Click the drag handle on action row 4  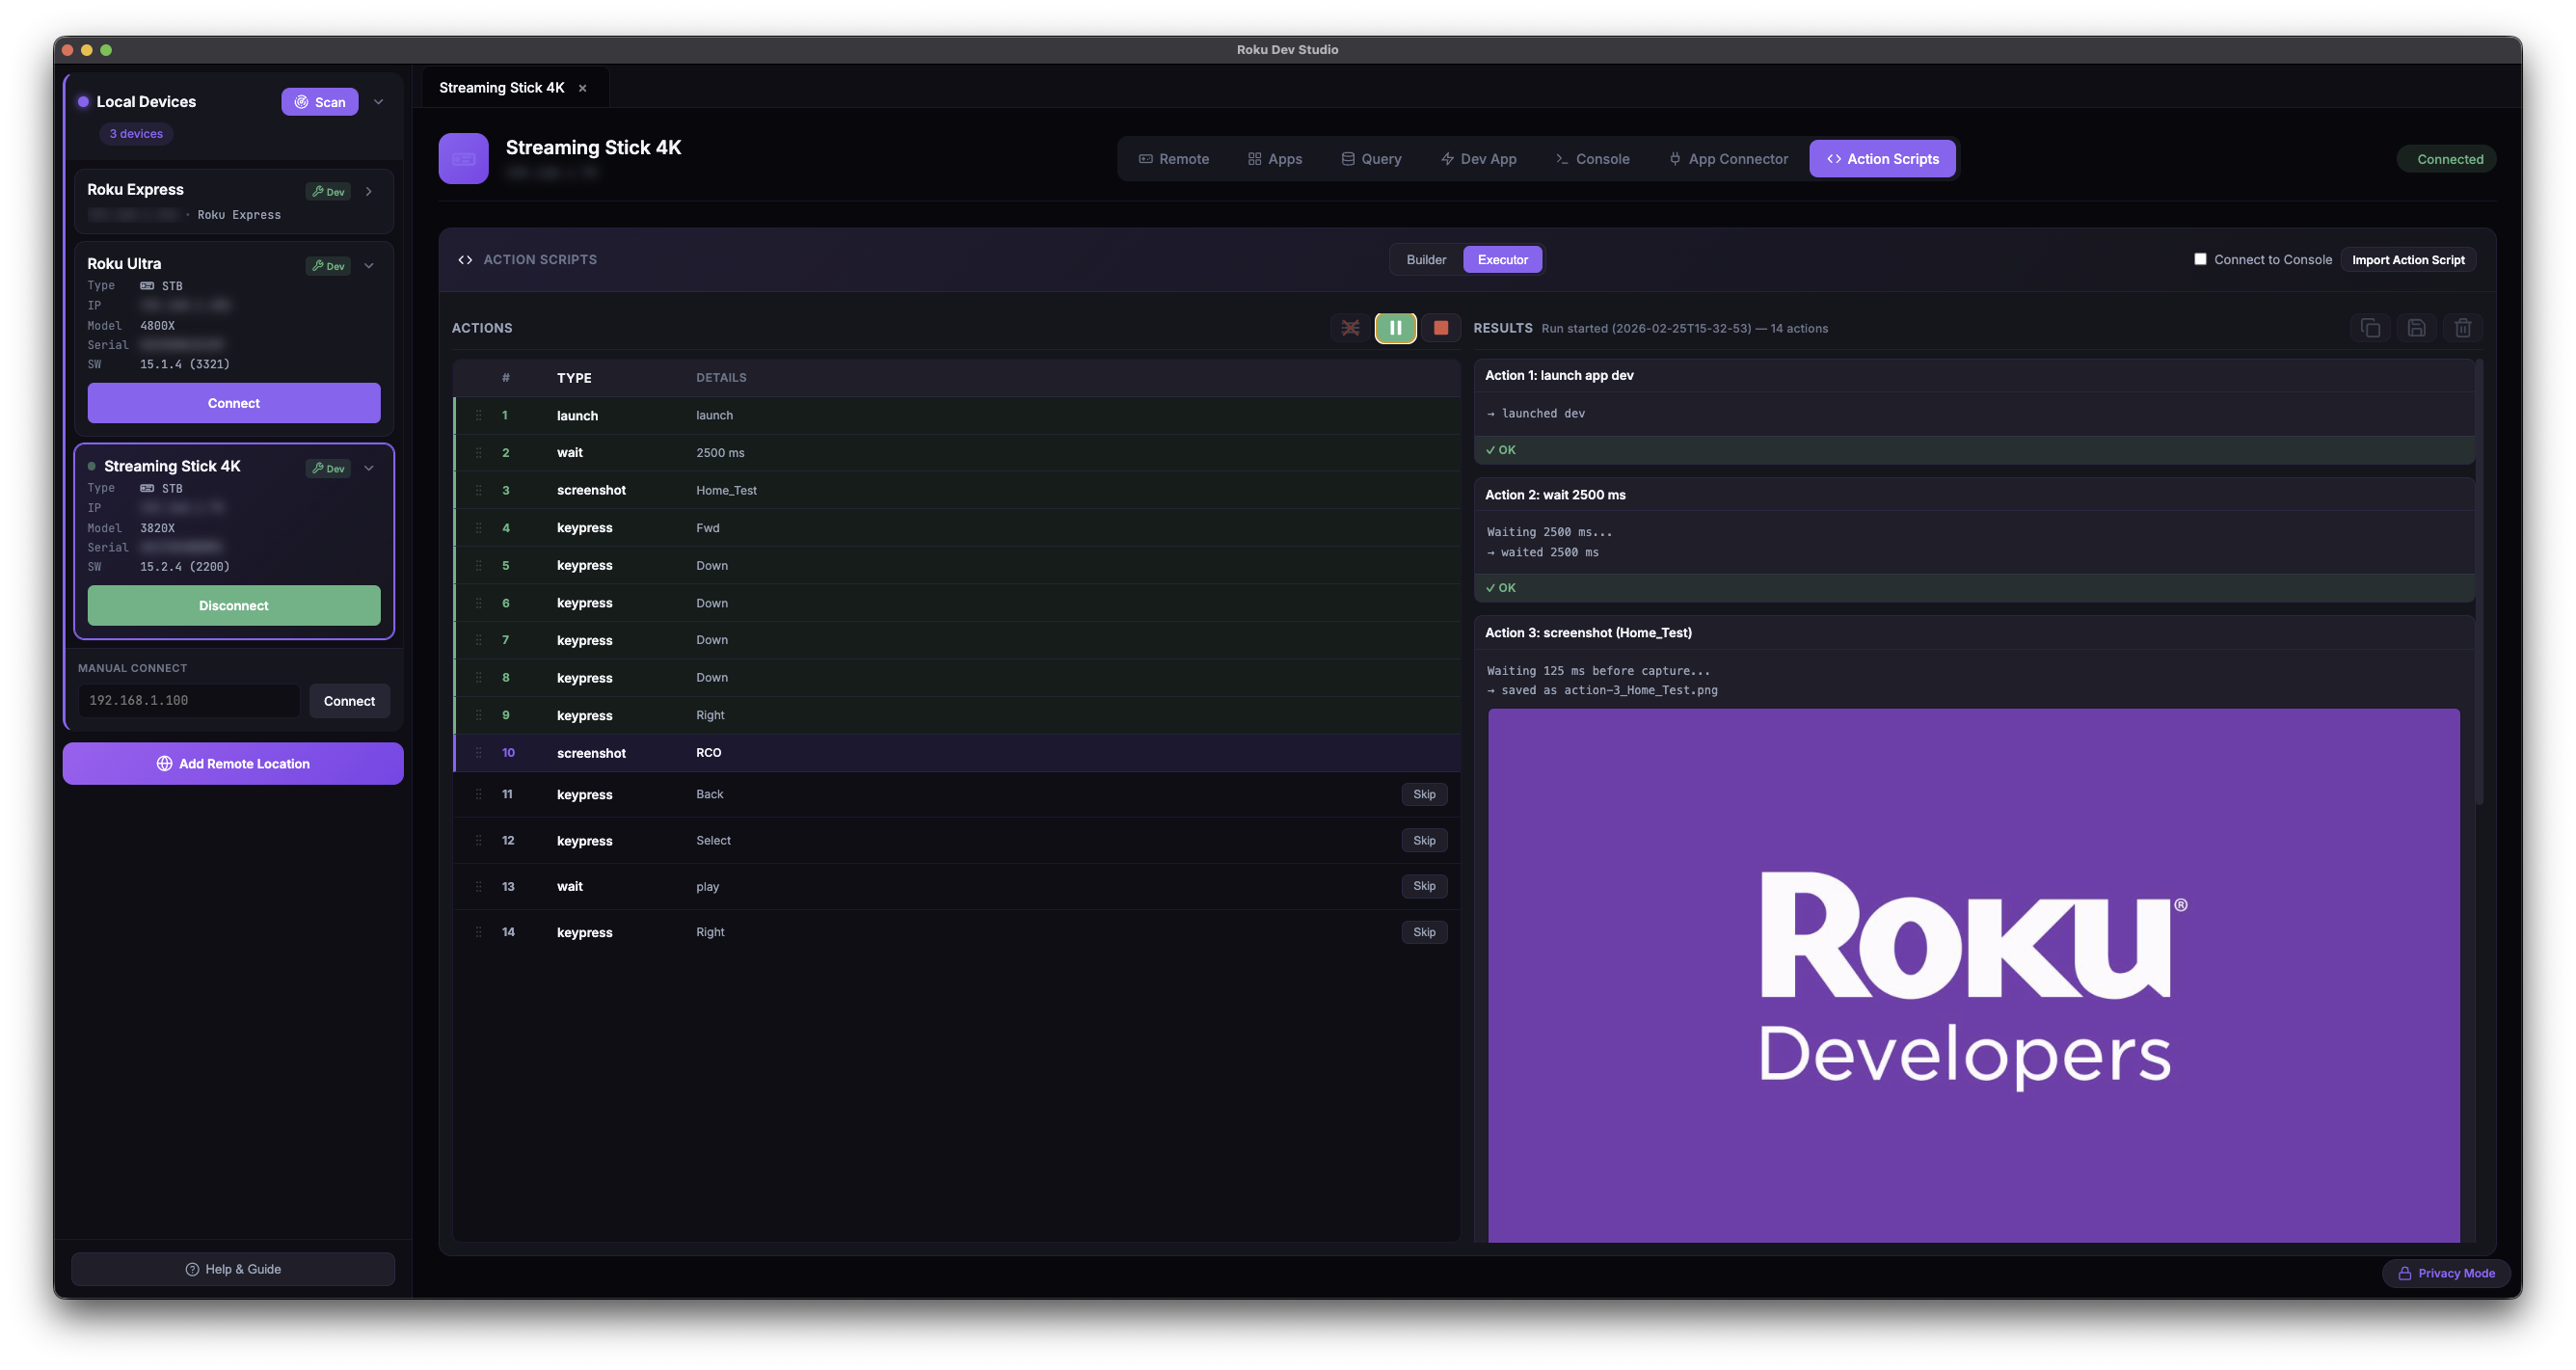pyautogui.click(x=479, y=528)
